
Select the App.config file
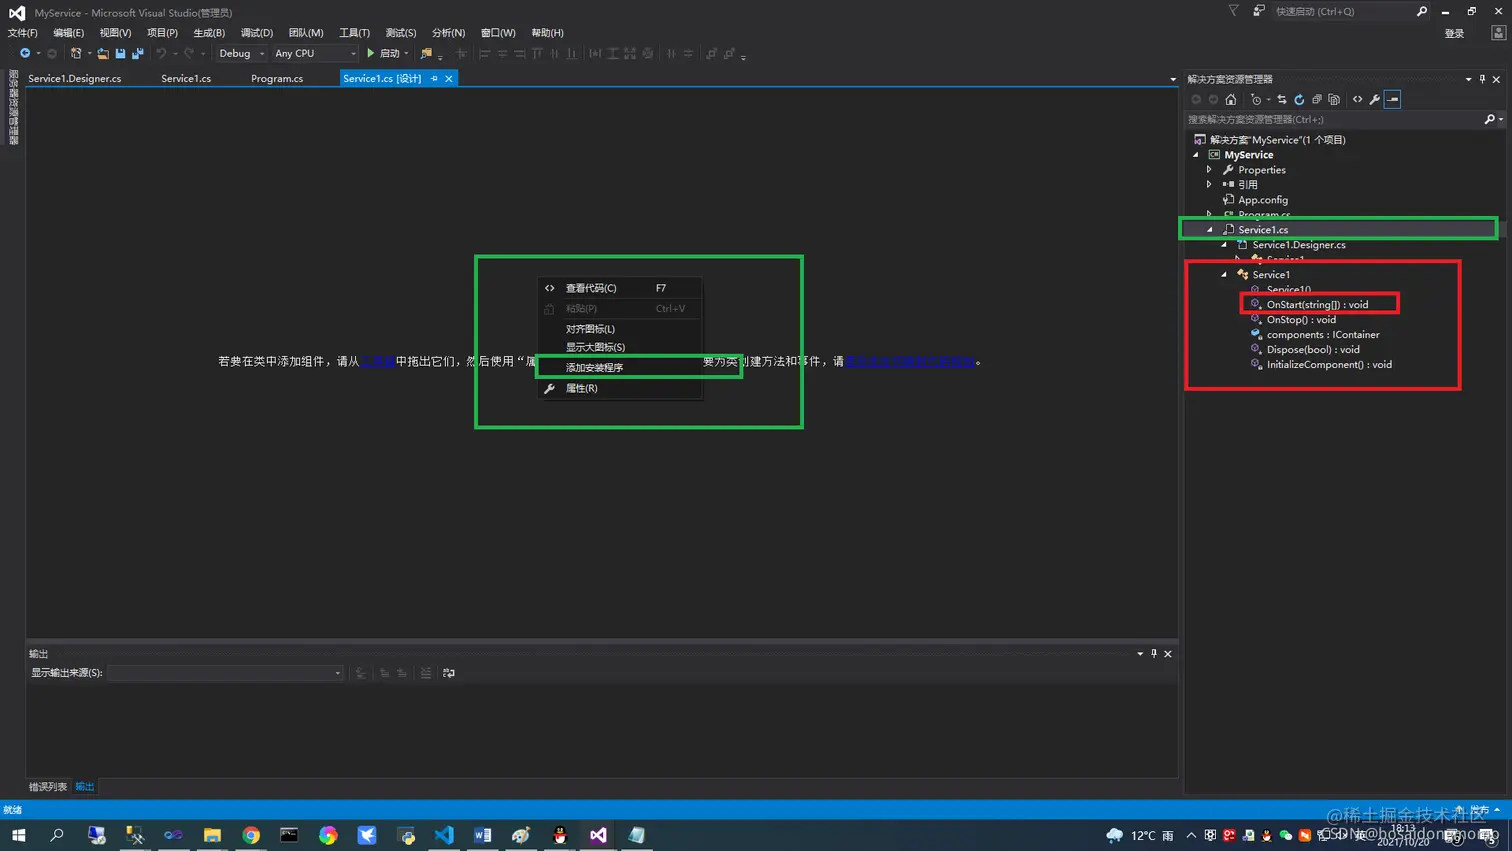tap(1263, 200)
